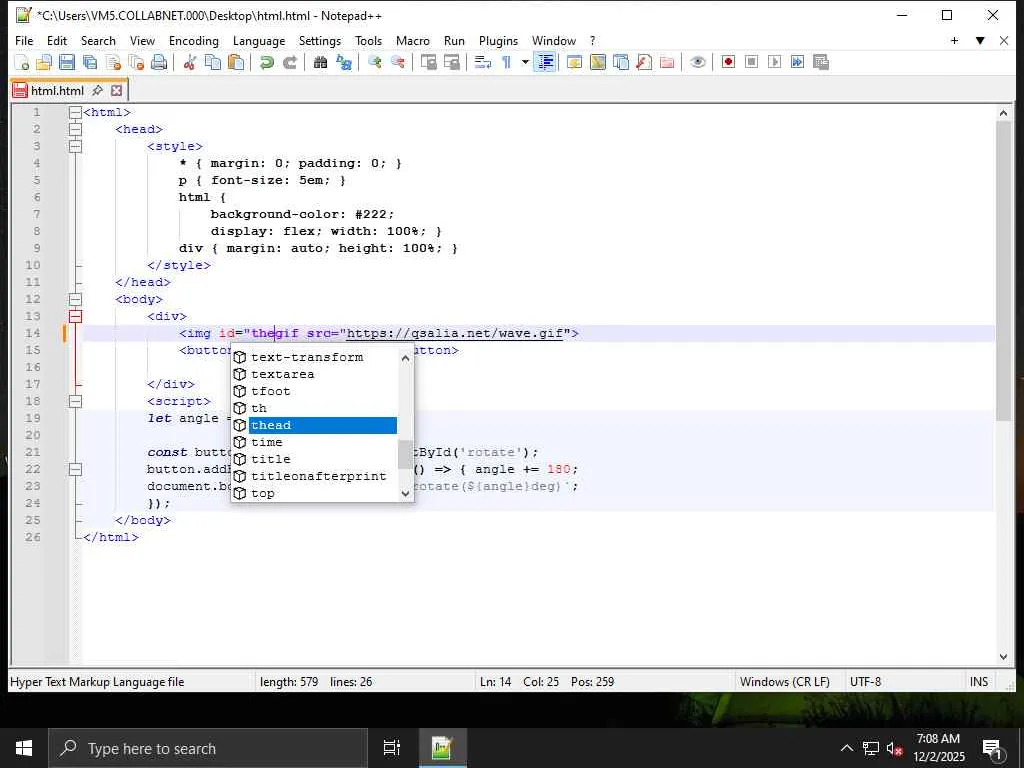
Task: Collapse the fold marker on line 22
Action: point(75,469)
